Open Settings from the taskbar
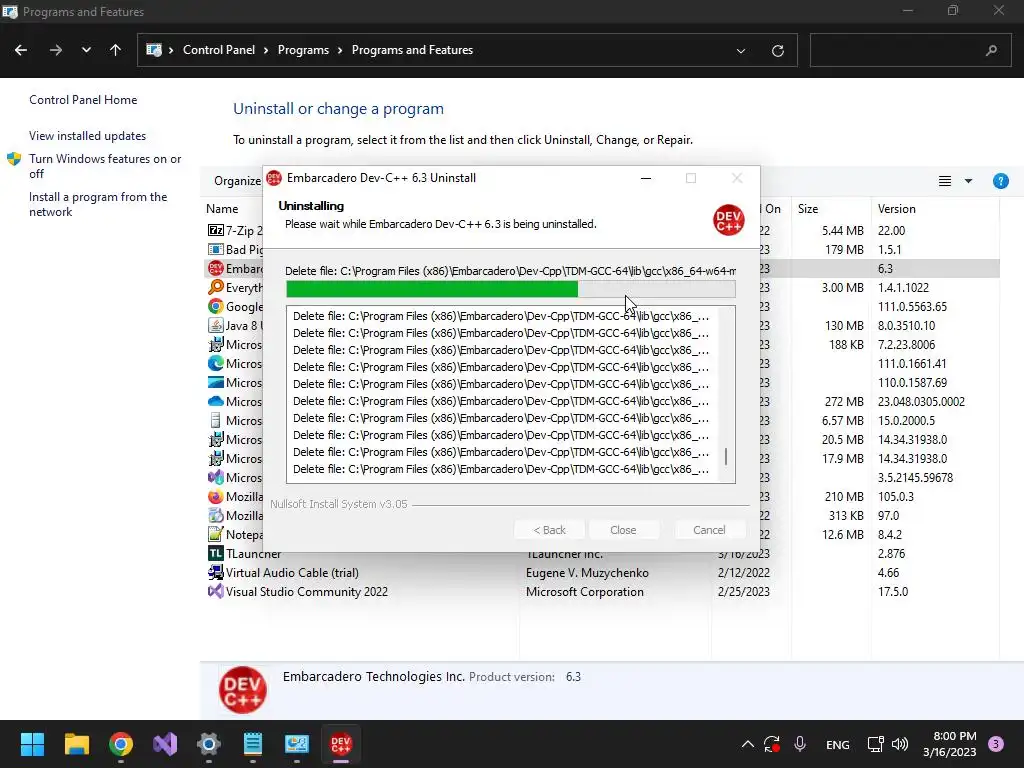 [x=209, y=744]
